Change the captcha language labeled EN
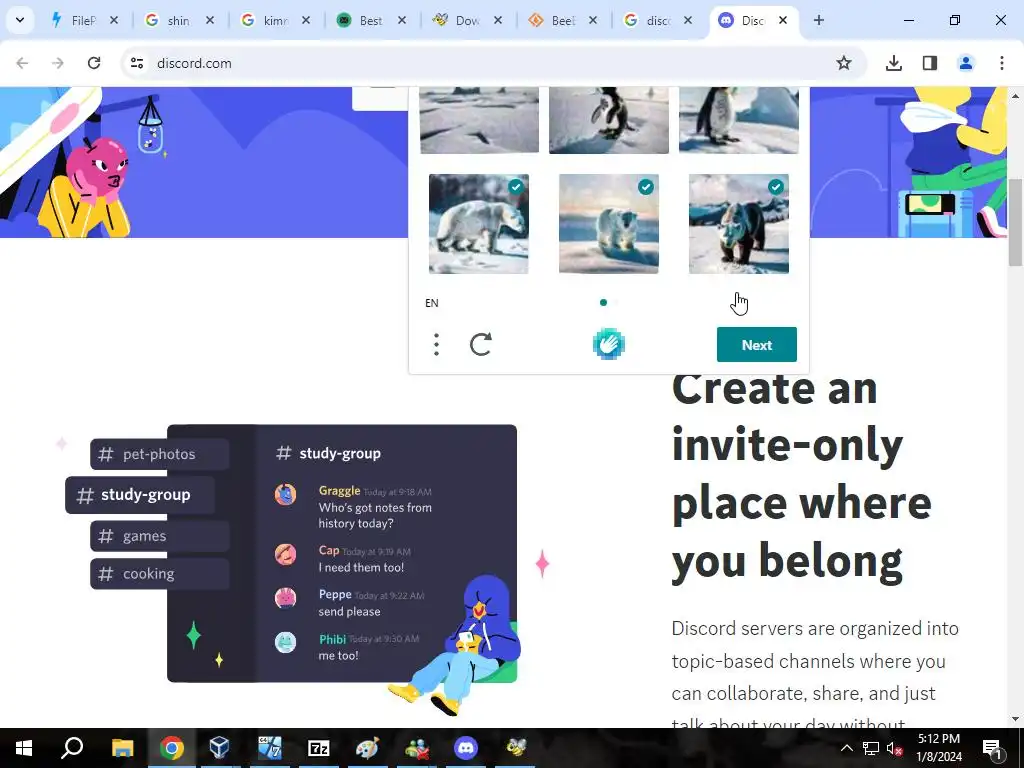The image size is (1024, 768). point(432,303)
